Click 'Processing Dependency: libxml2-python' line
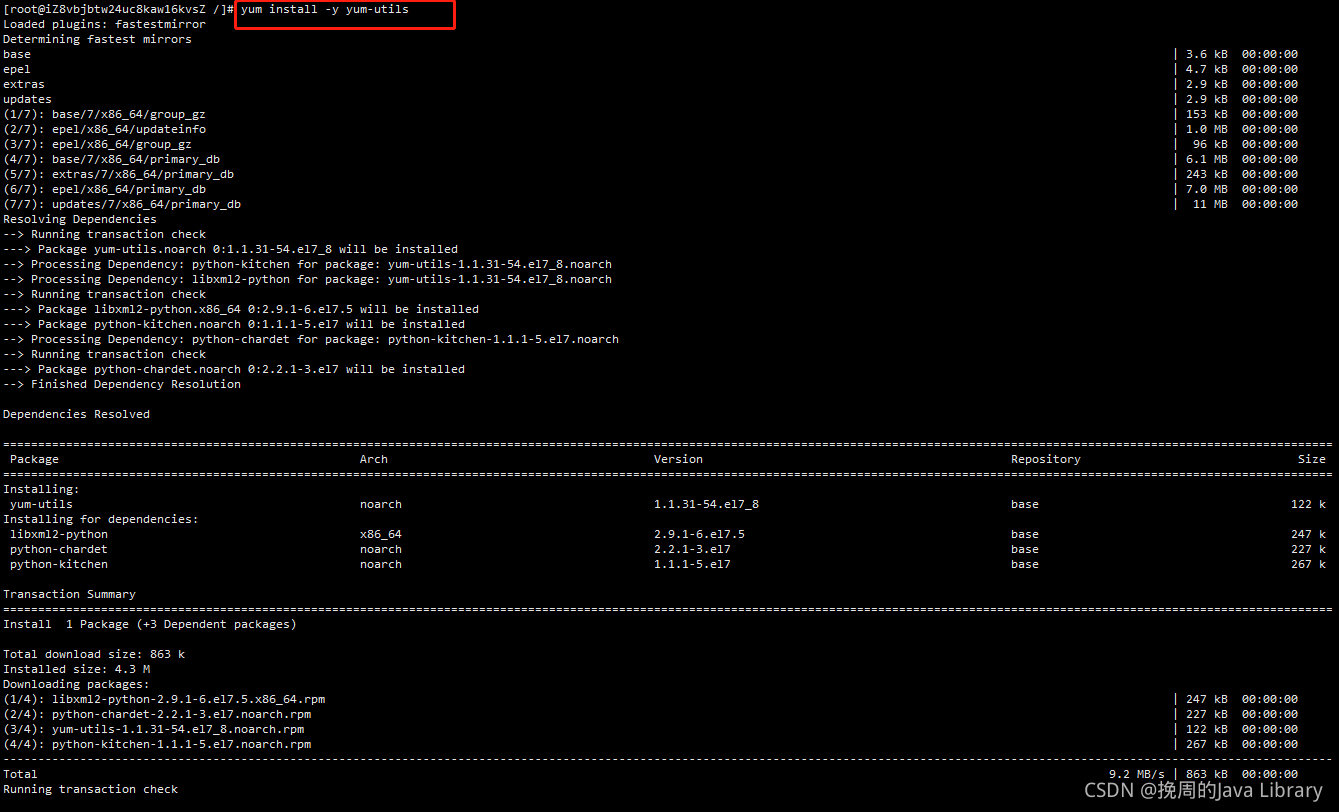 [x=307, y=279]
